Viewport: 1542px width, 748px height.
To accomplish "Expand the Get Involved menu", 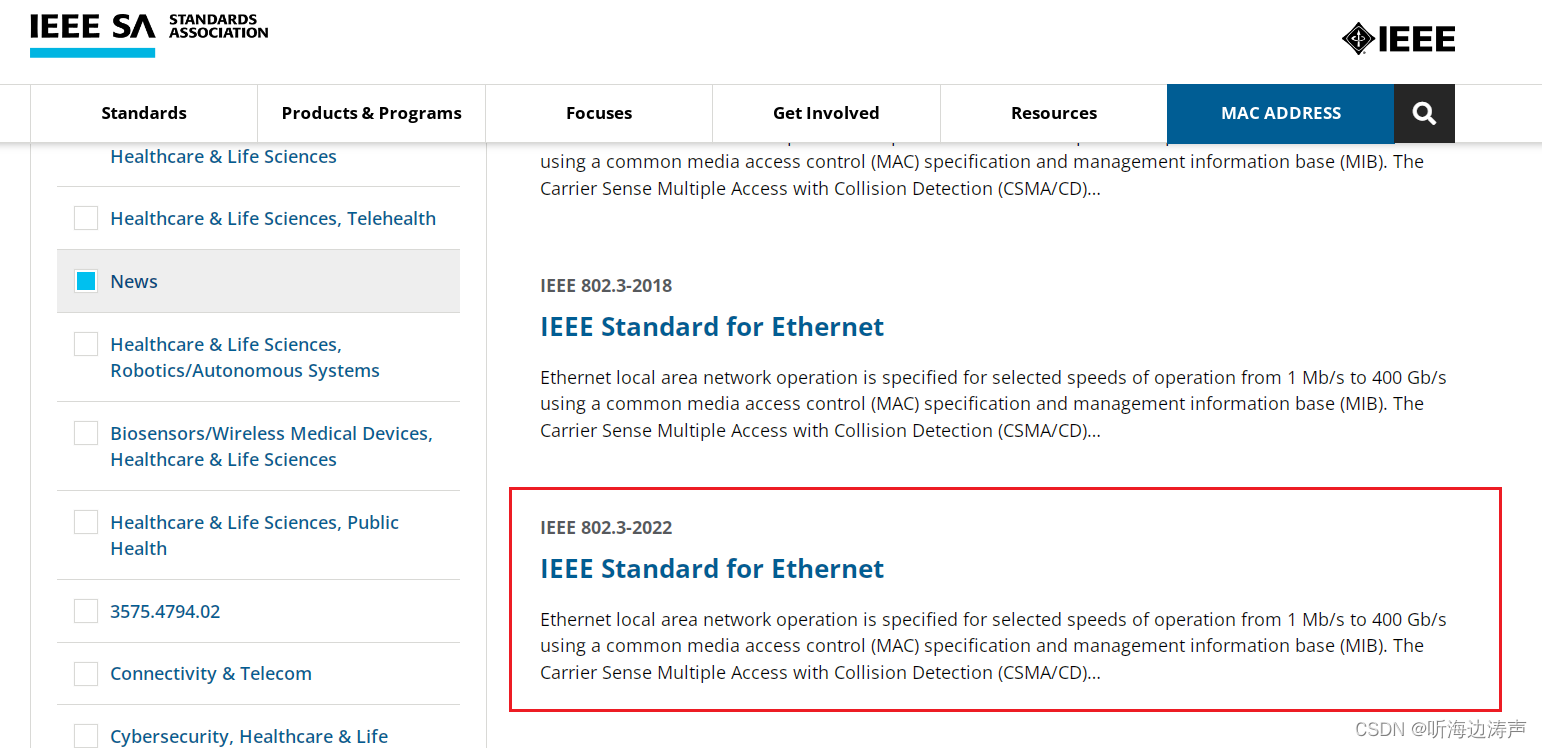I will click(826, 113).
